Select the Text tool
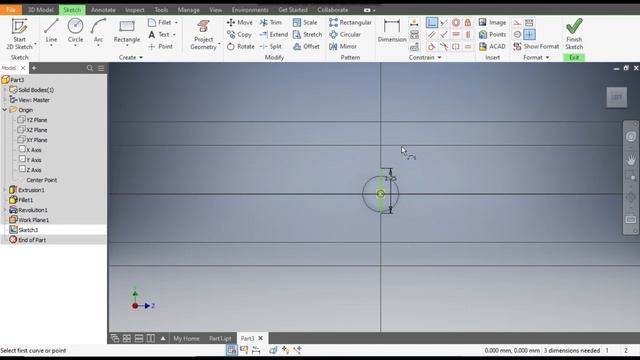The width and height of the screenshot is (640, 360). click(x=159, y=35)
